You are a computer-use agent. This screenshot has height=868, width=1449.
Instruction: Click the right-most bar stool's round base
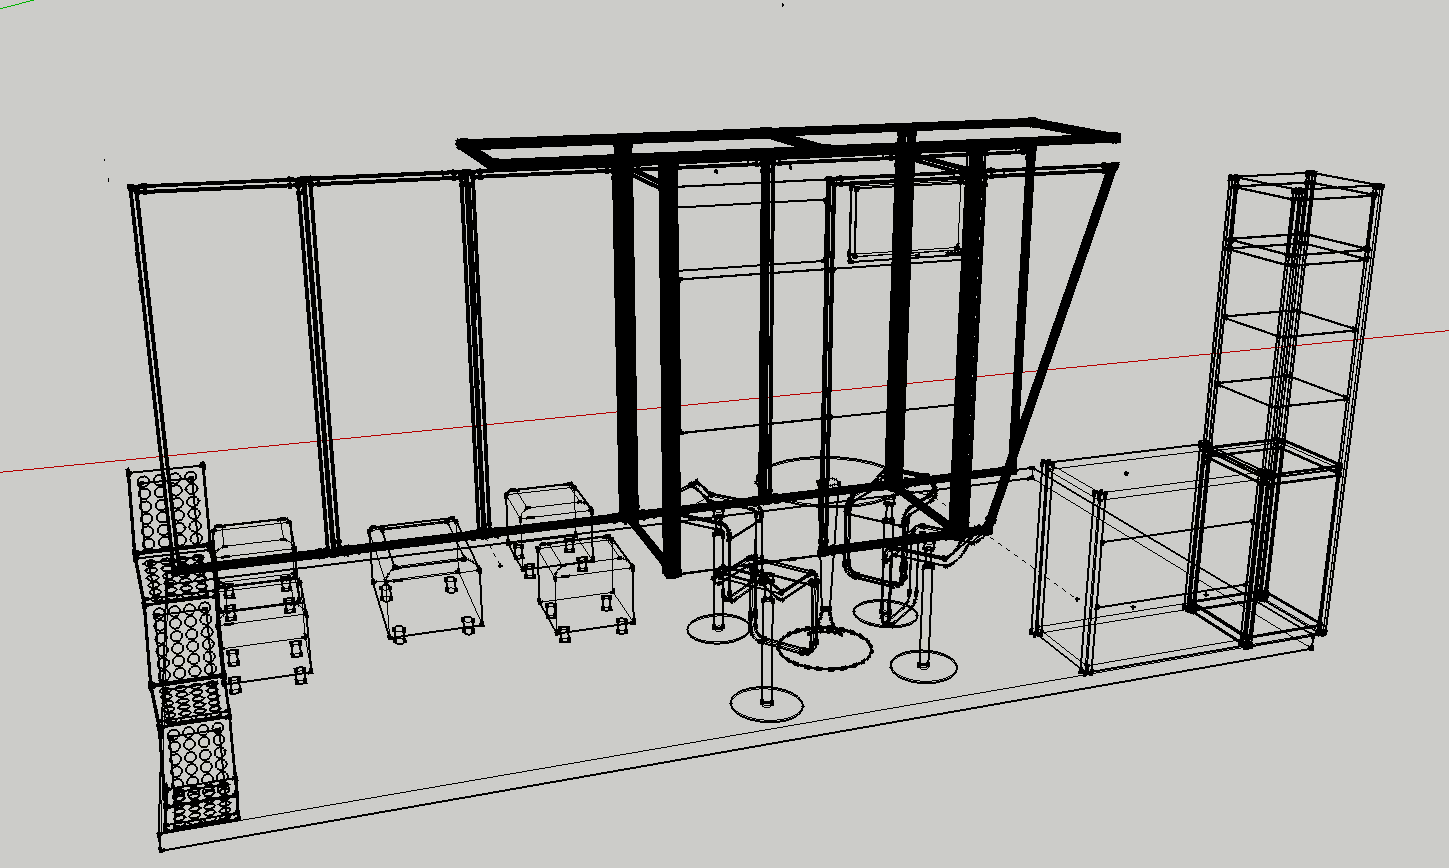point(923,665)
